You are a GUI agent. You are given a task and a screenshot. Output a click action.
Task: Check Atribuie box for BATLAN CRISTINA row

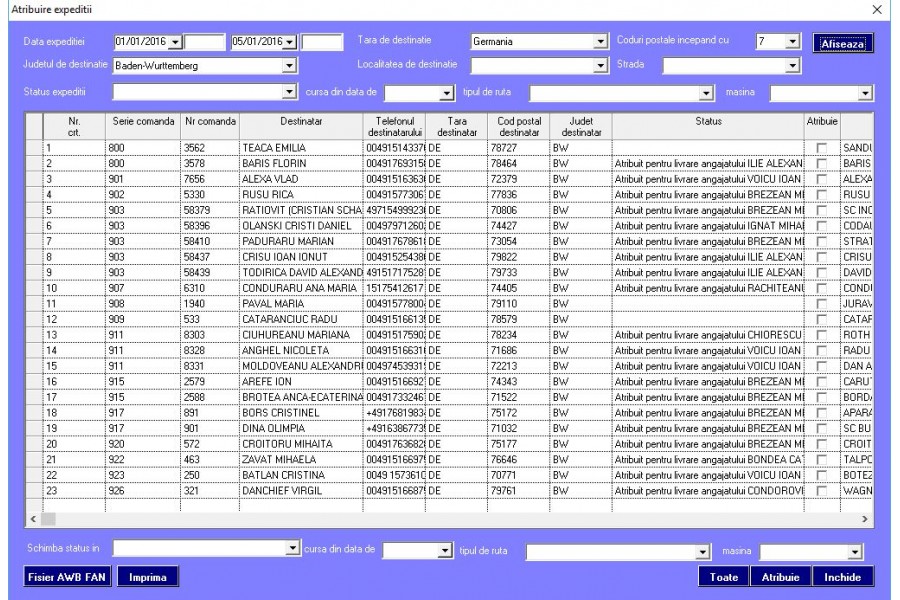coord(822,475)
